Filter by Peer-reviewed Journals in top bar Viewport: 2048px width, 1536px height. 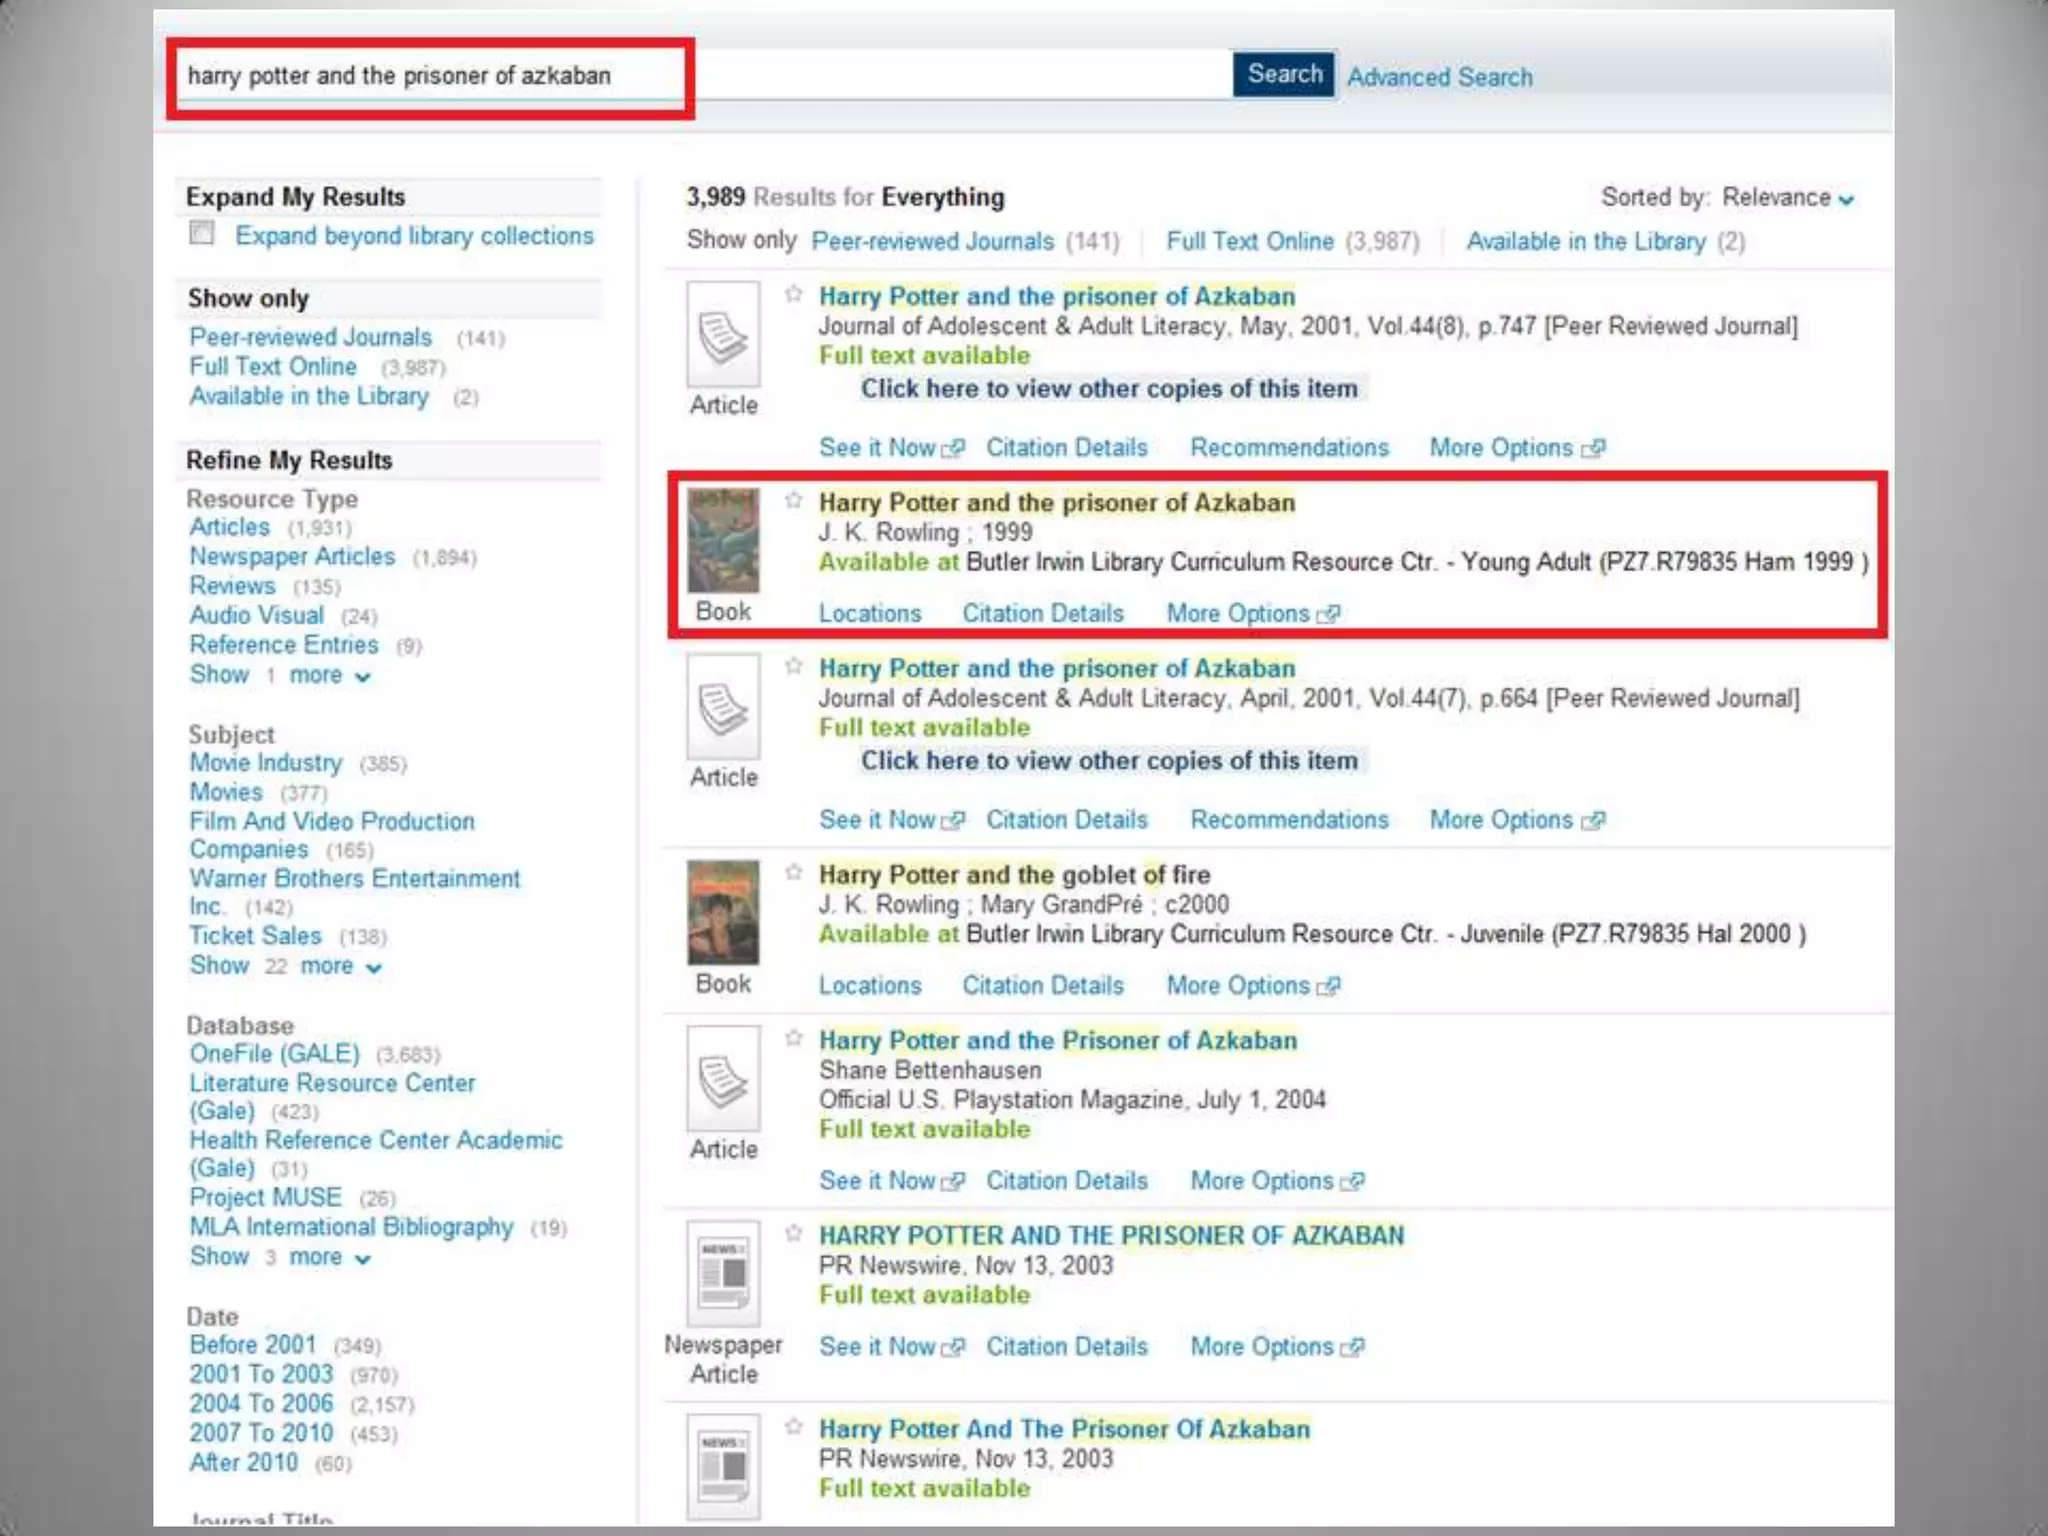point(931,241)
